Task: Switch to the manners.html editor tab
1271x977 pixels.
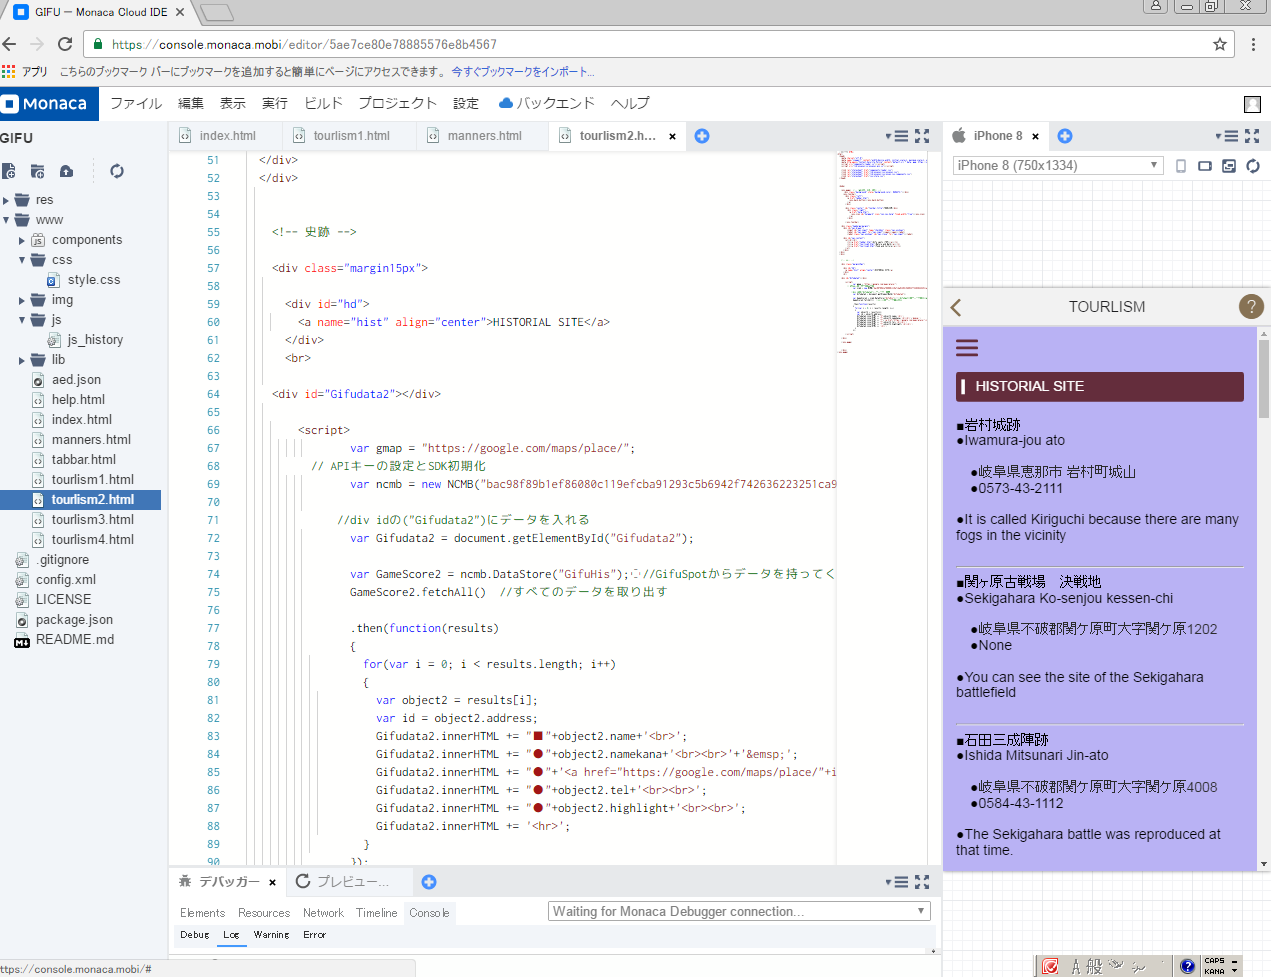Action: [x=484, y=136]
